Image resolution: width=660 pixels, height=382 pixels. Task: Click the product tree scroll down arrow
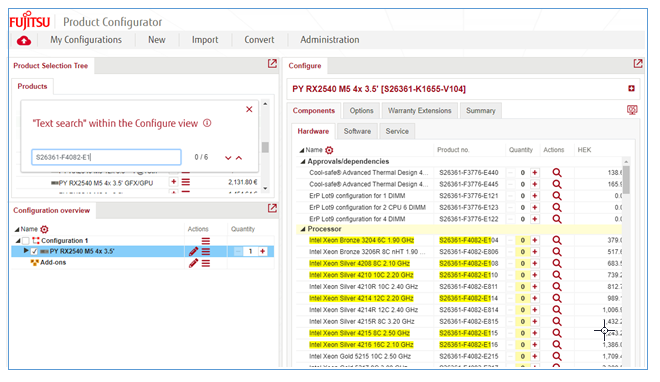click(265, 188)
